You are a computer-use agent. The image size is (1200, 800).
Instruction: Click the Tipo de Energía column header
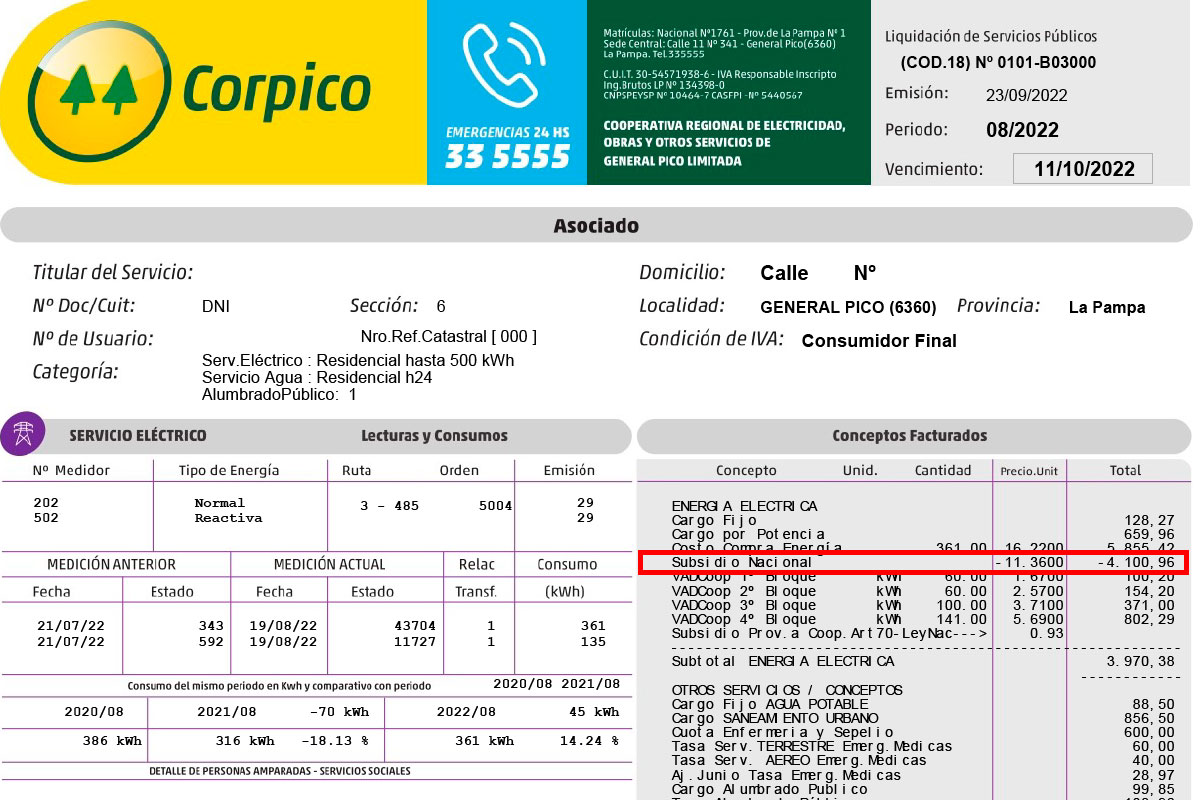[229, 470]
